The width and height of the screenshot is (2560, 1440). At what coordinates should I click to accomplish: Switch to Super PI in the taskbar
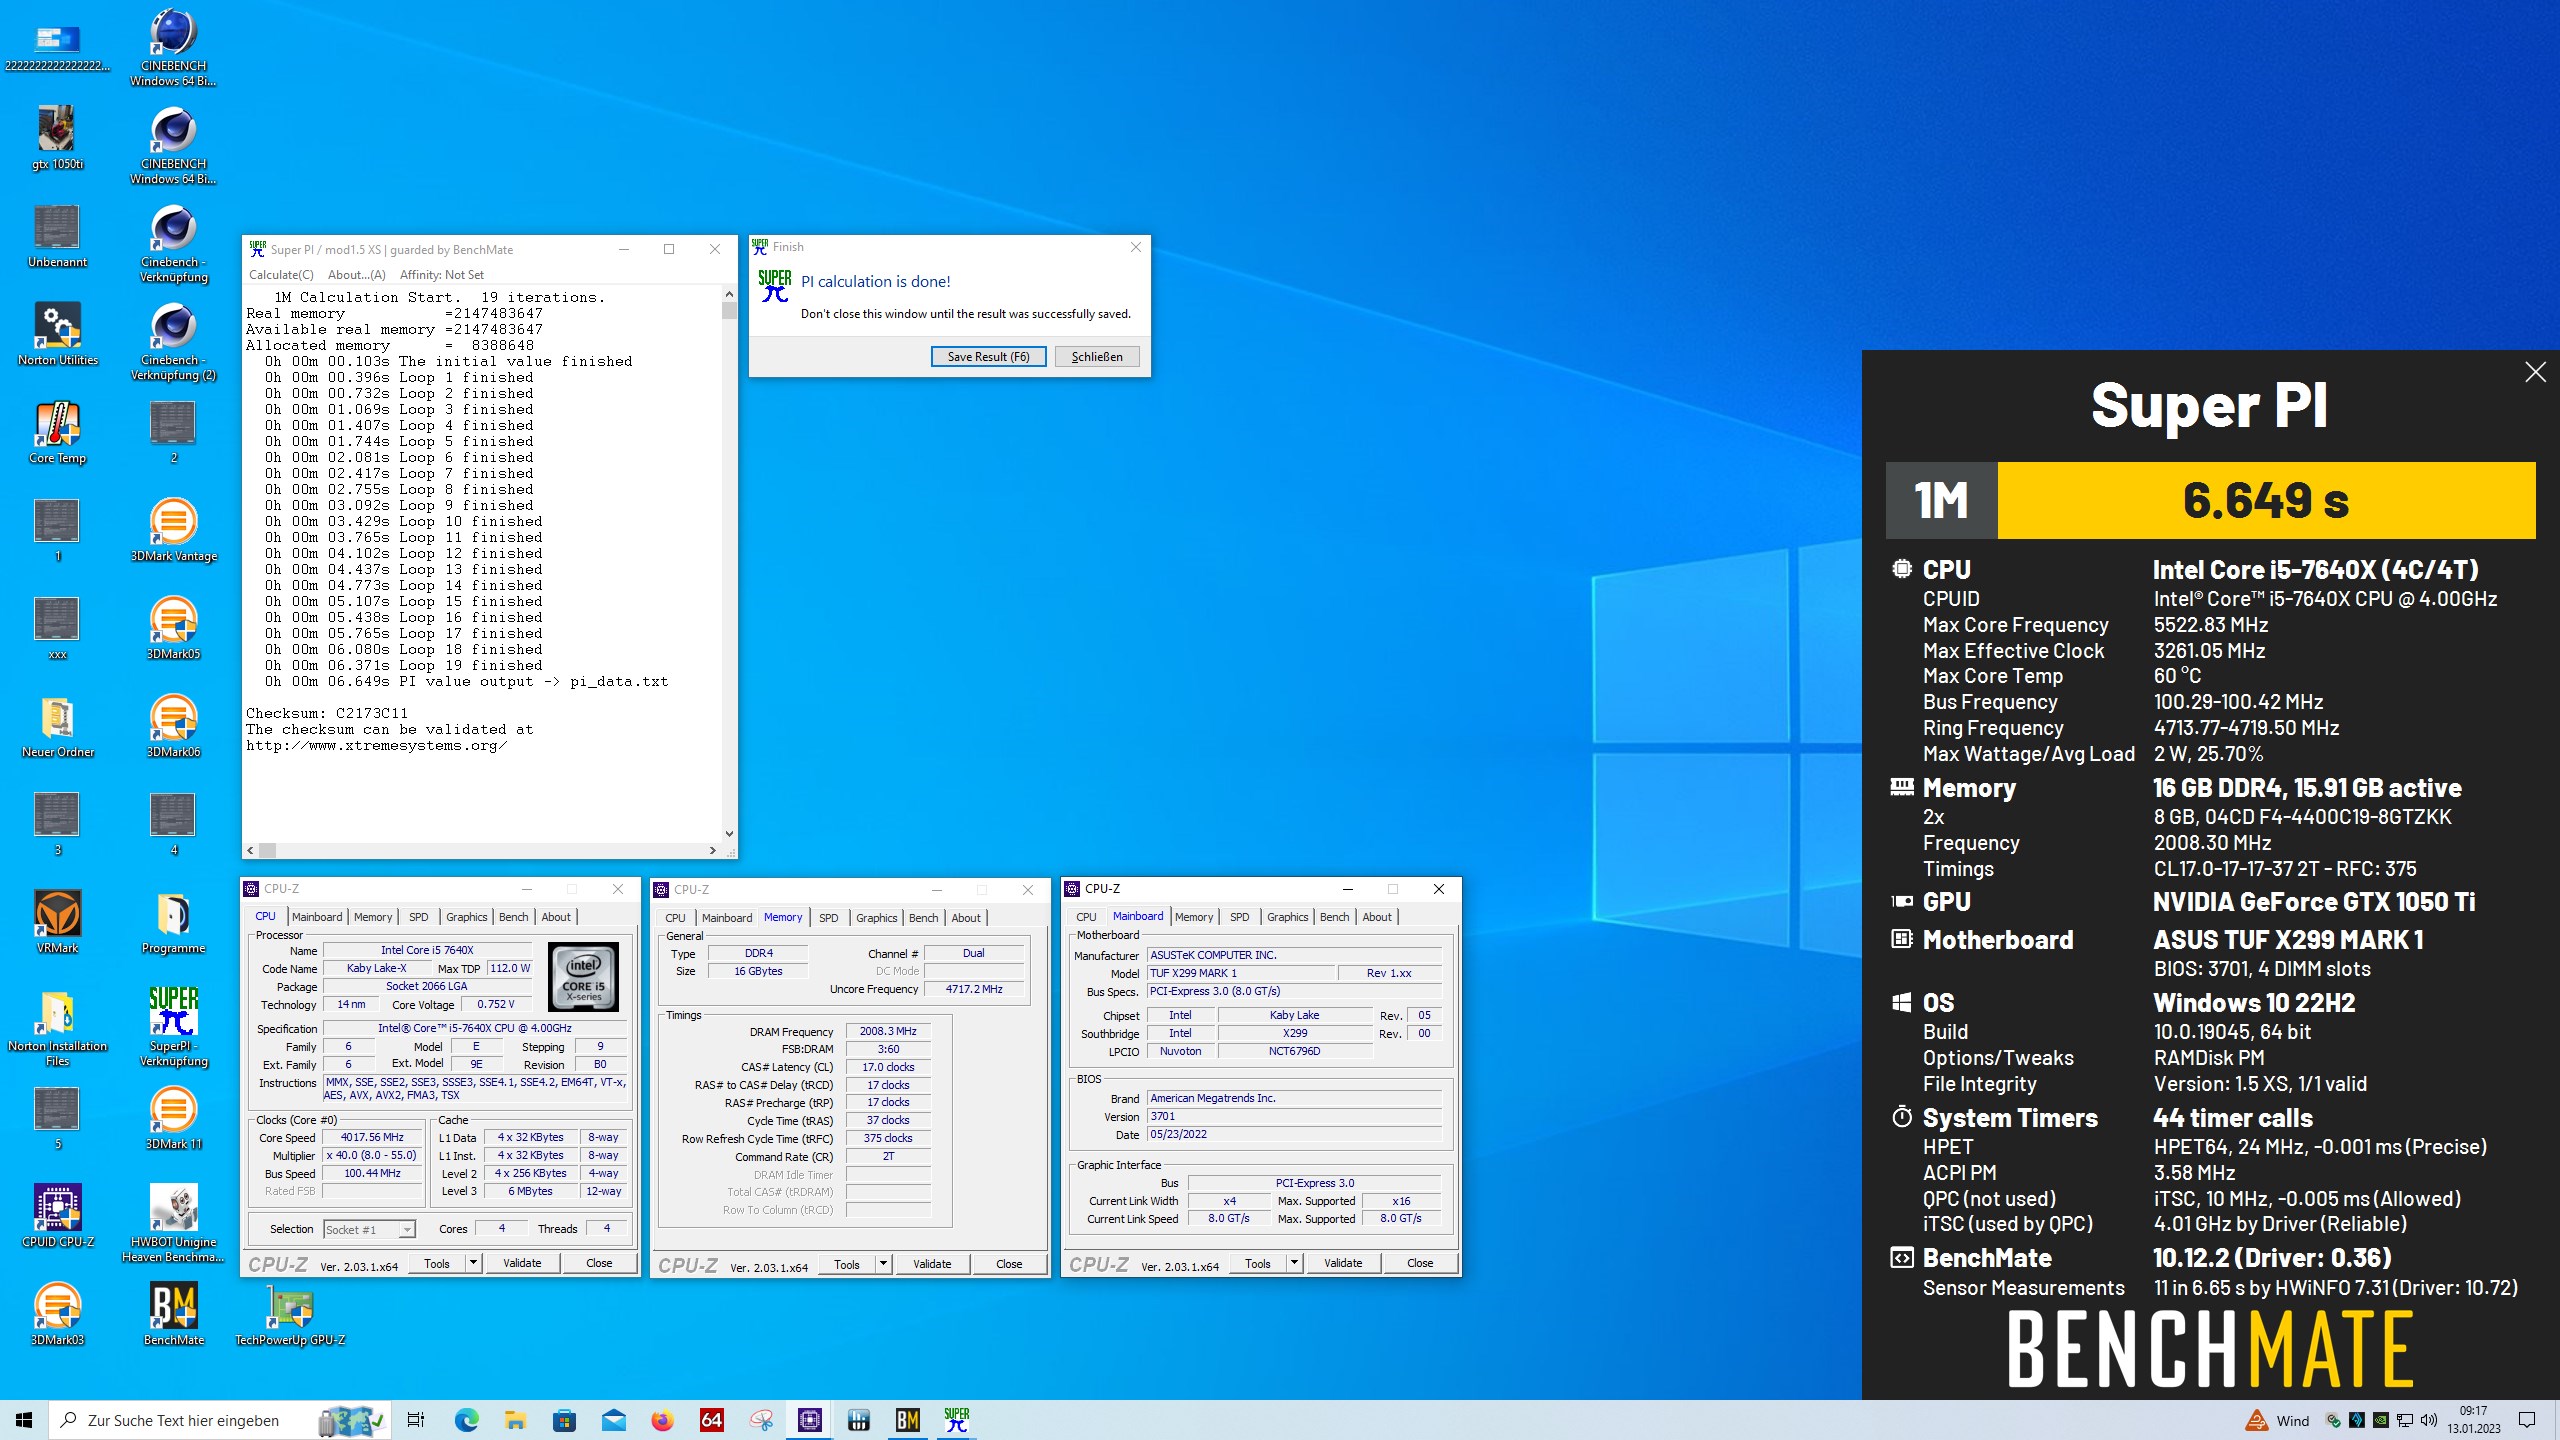[957, 1420]
